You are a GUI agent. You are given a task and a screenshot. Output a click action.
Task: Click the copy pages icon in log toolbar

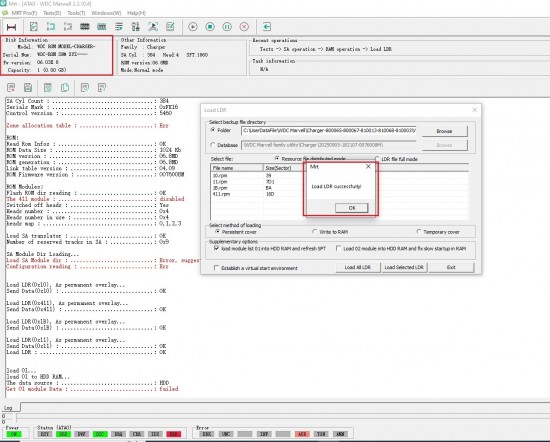pos(65,87)
